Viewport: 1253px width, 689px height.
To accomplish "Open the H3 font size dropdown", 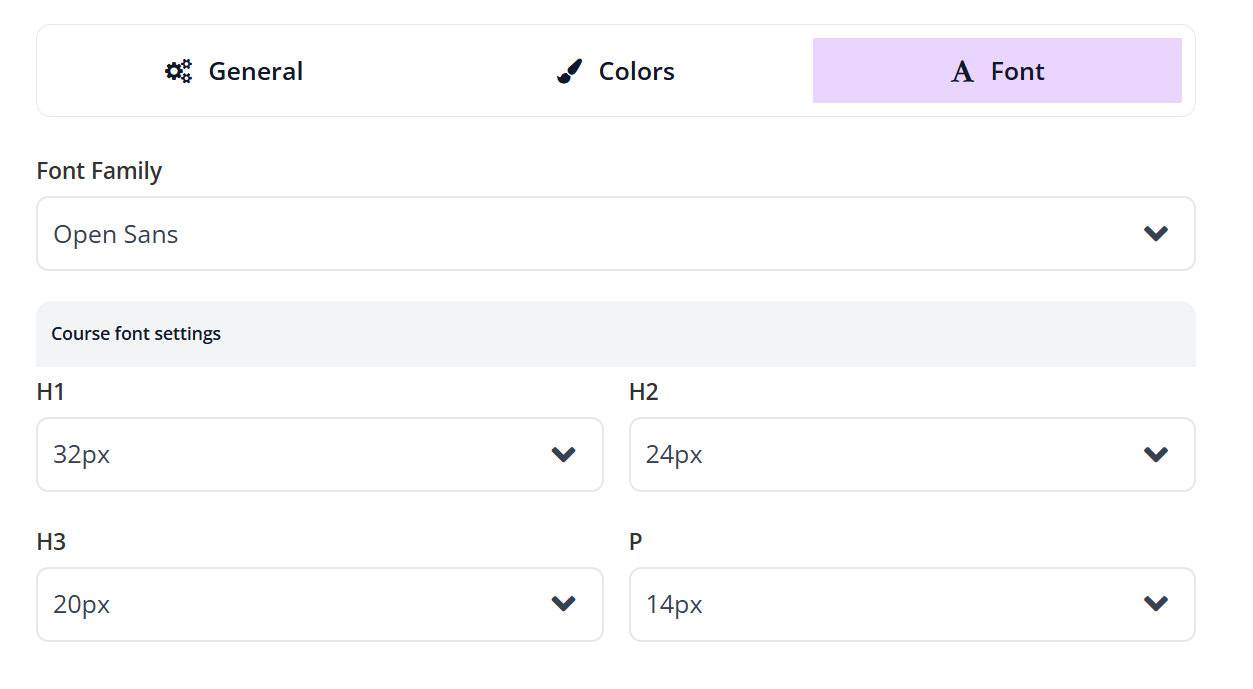I will (319, 604).
